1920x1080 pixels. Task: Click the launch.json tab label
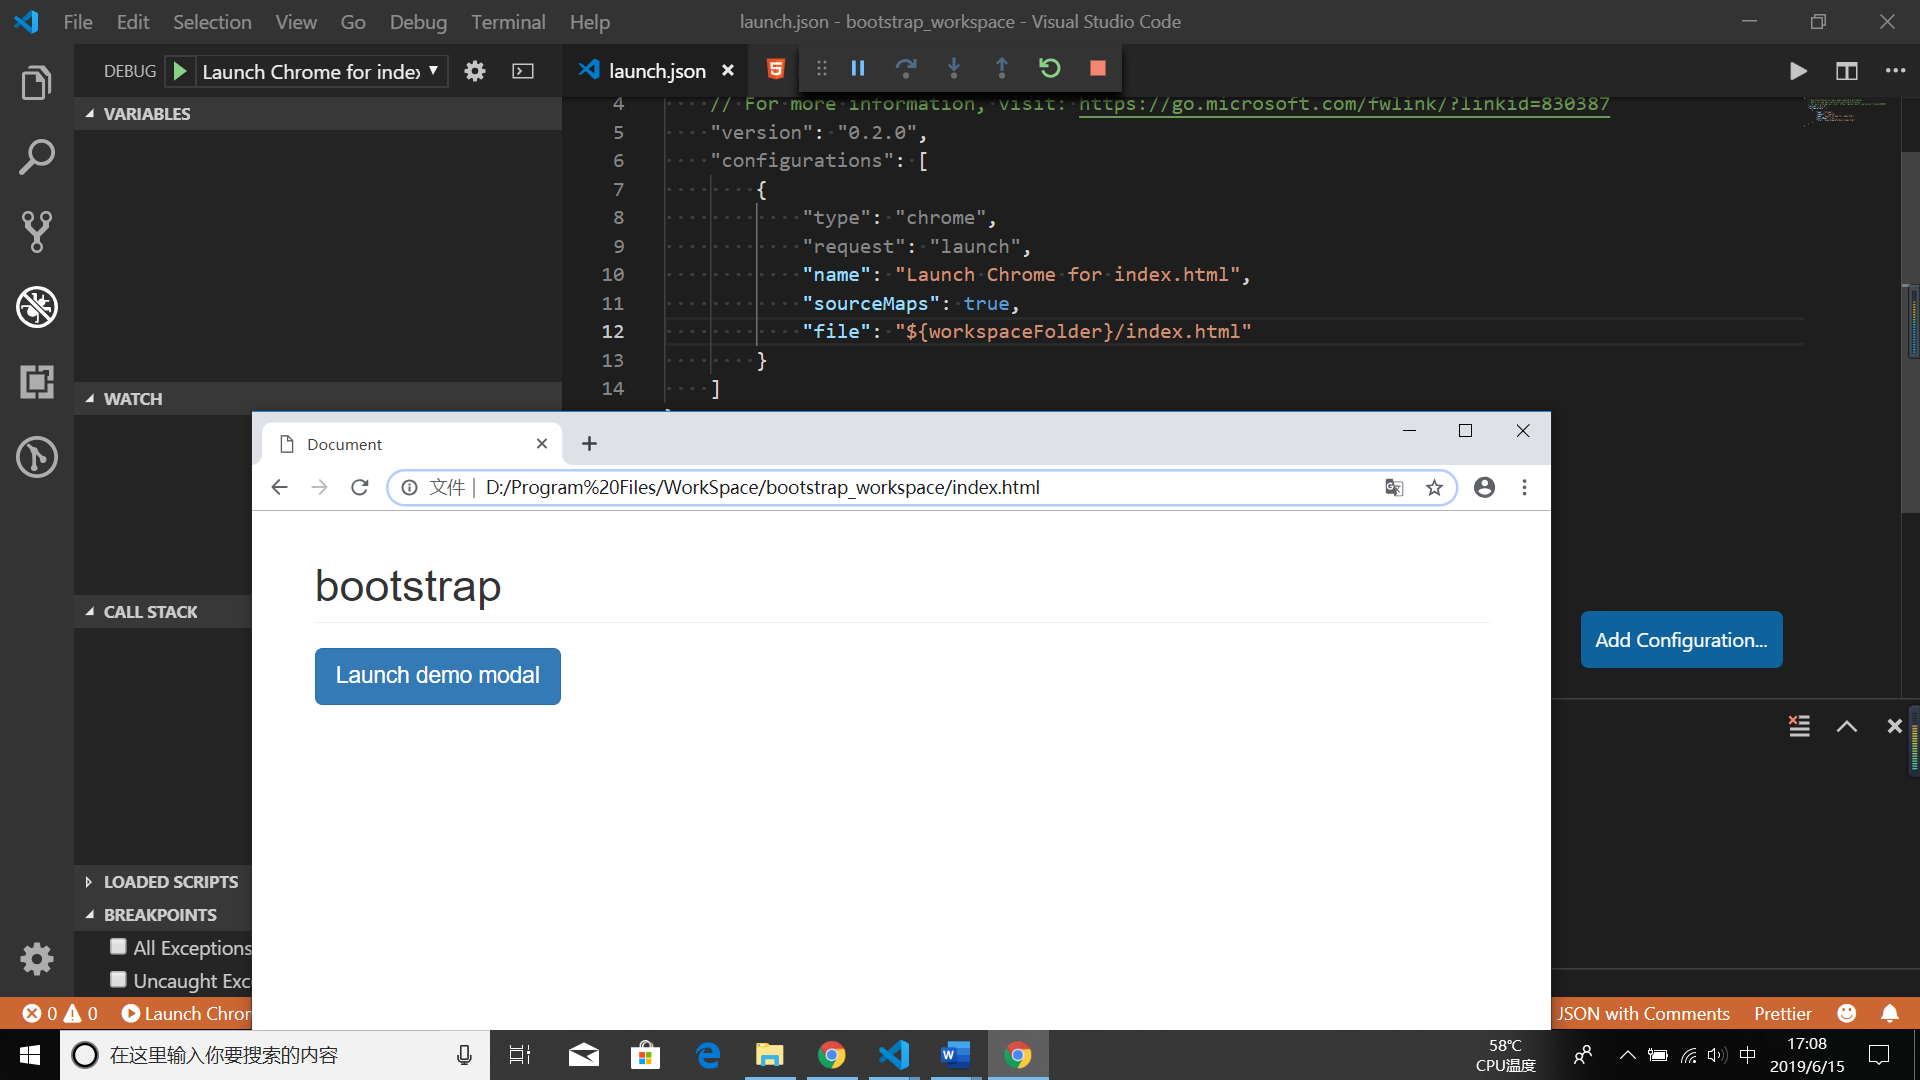coord(657,69)
